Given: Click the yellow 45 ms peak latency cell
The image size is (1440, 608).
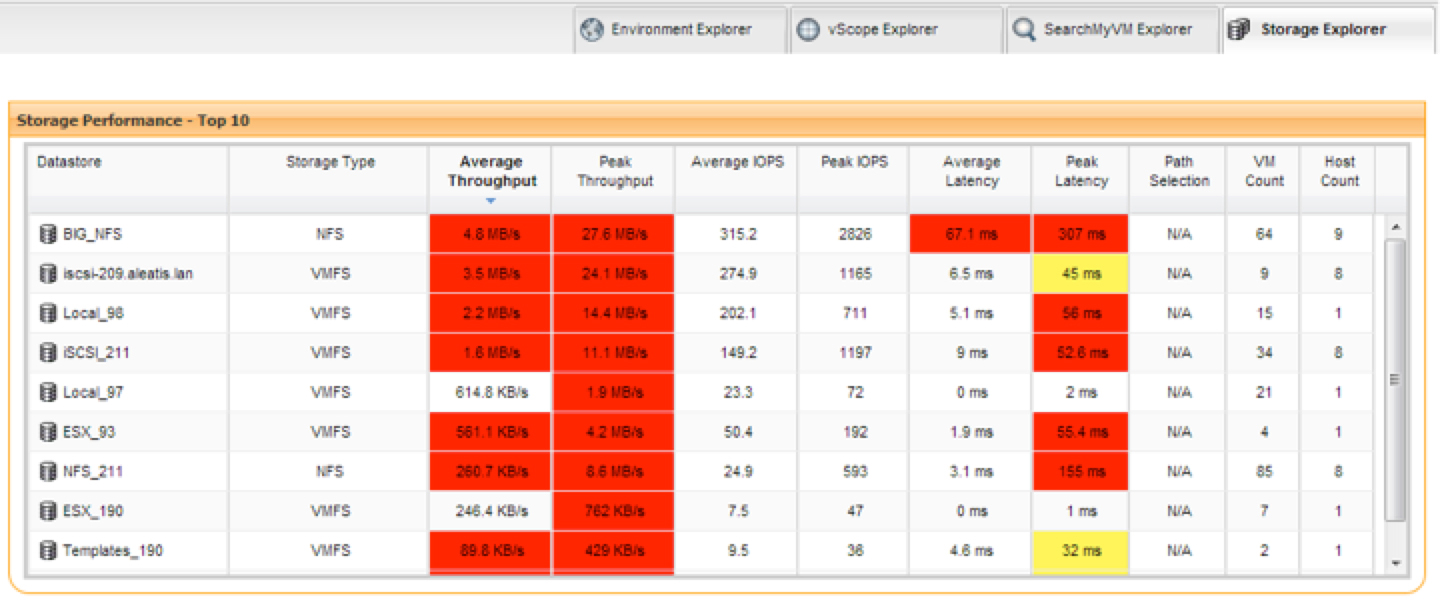Looking at the screenshot, I should (x=1081, y=273).
